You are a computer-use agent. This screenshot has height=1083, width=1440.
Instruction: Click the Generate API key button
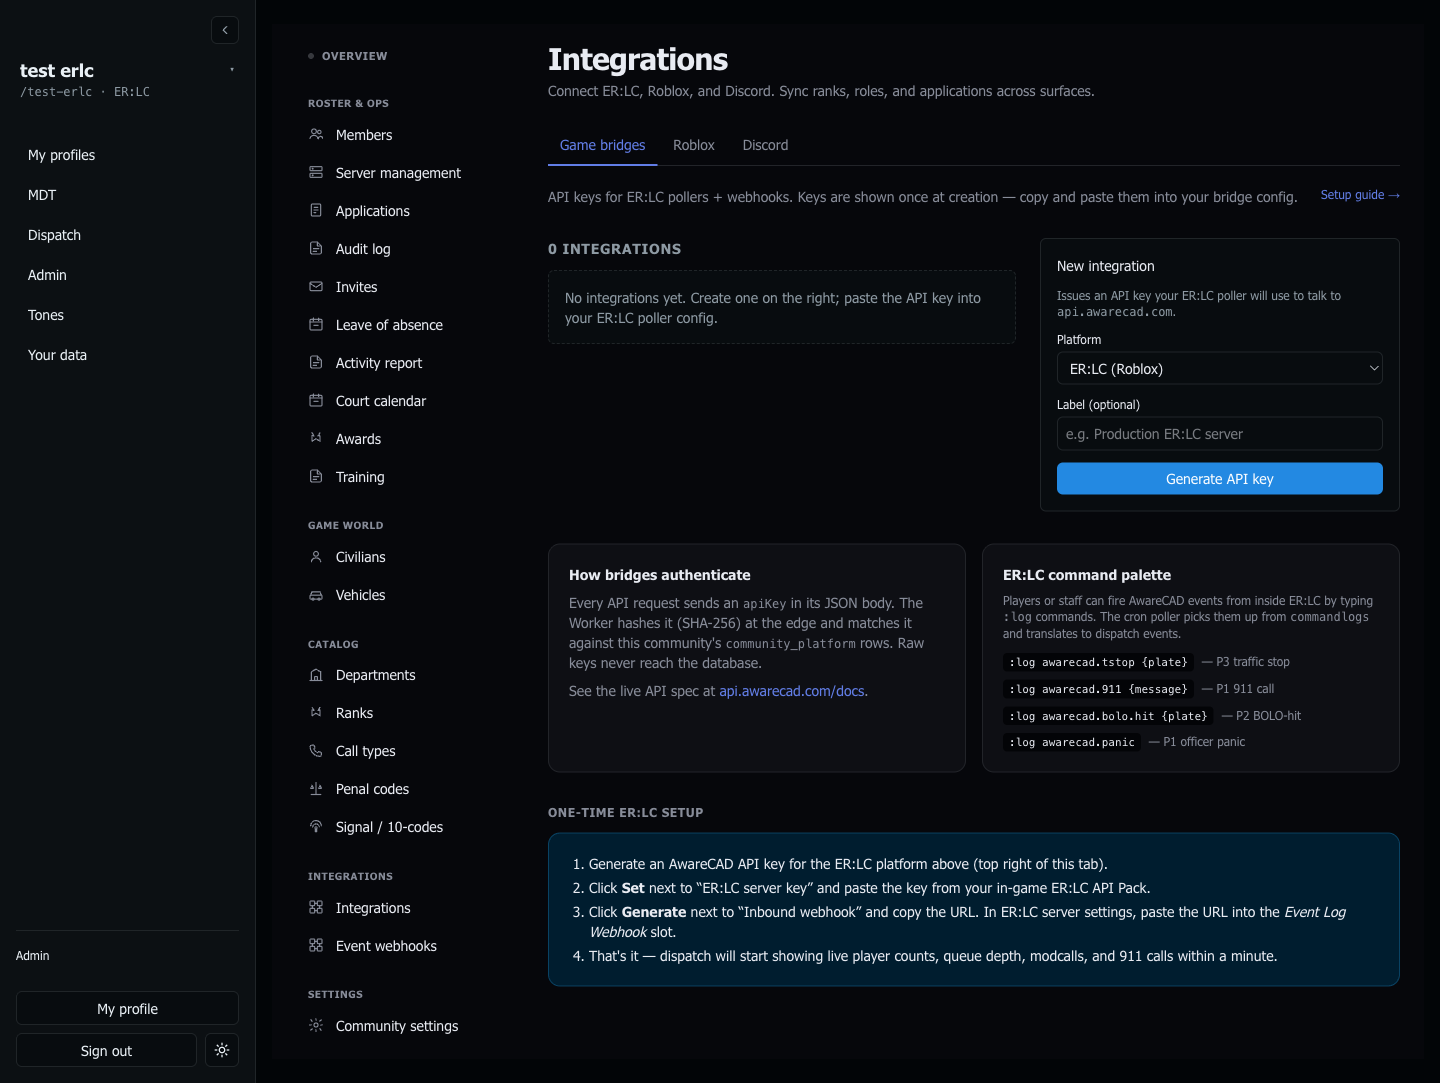(x=1219, y=478)
